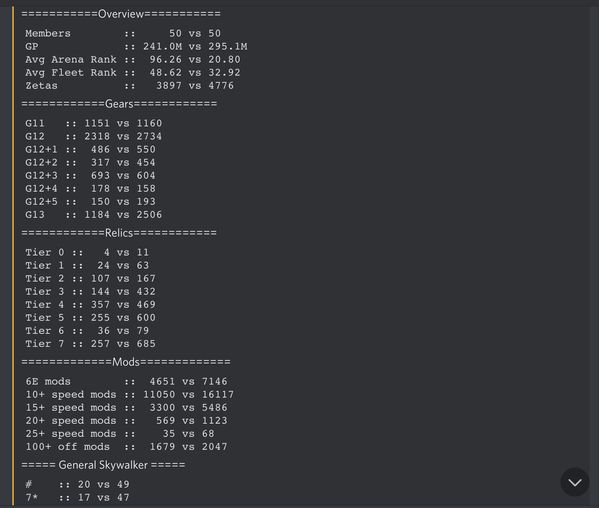Click the 25+ speed mods row

pyautogui.click(x=120, y=434)
